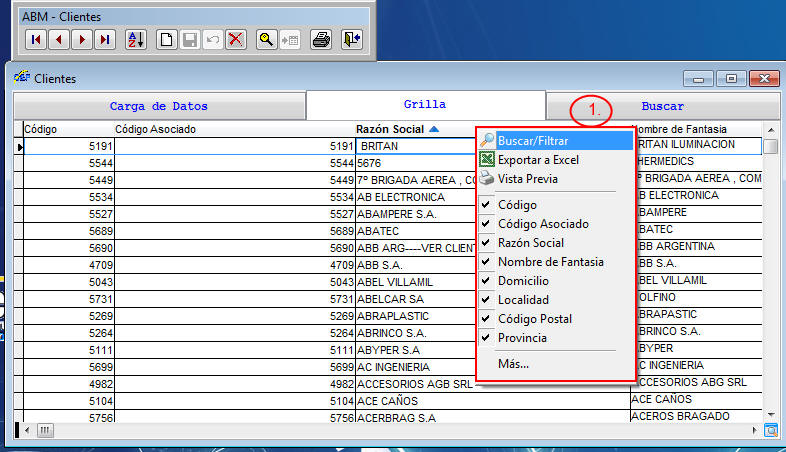Jump to the last record
The image size is (786, 452).
[105, 40]
